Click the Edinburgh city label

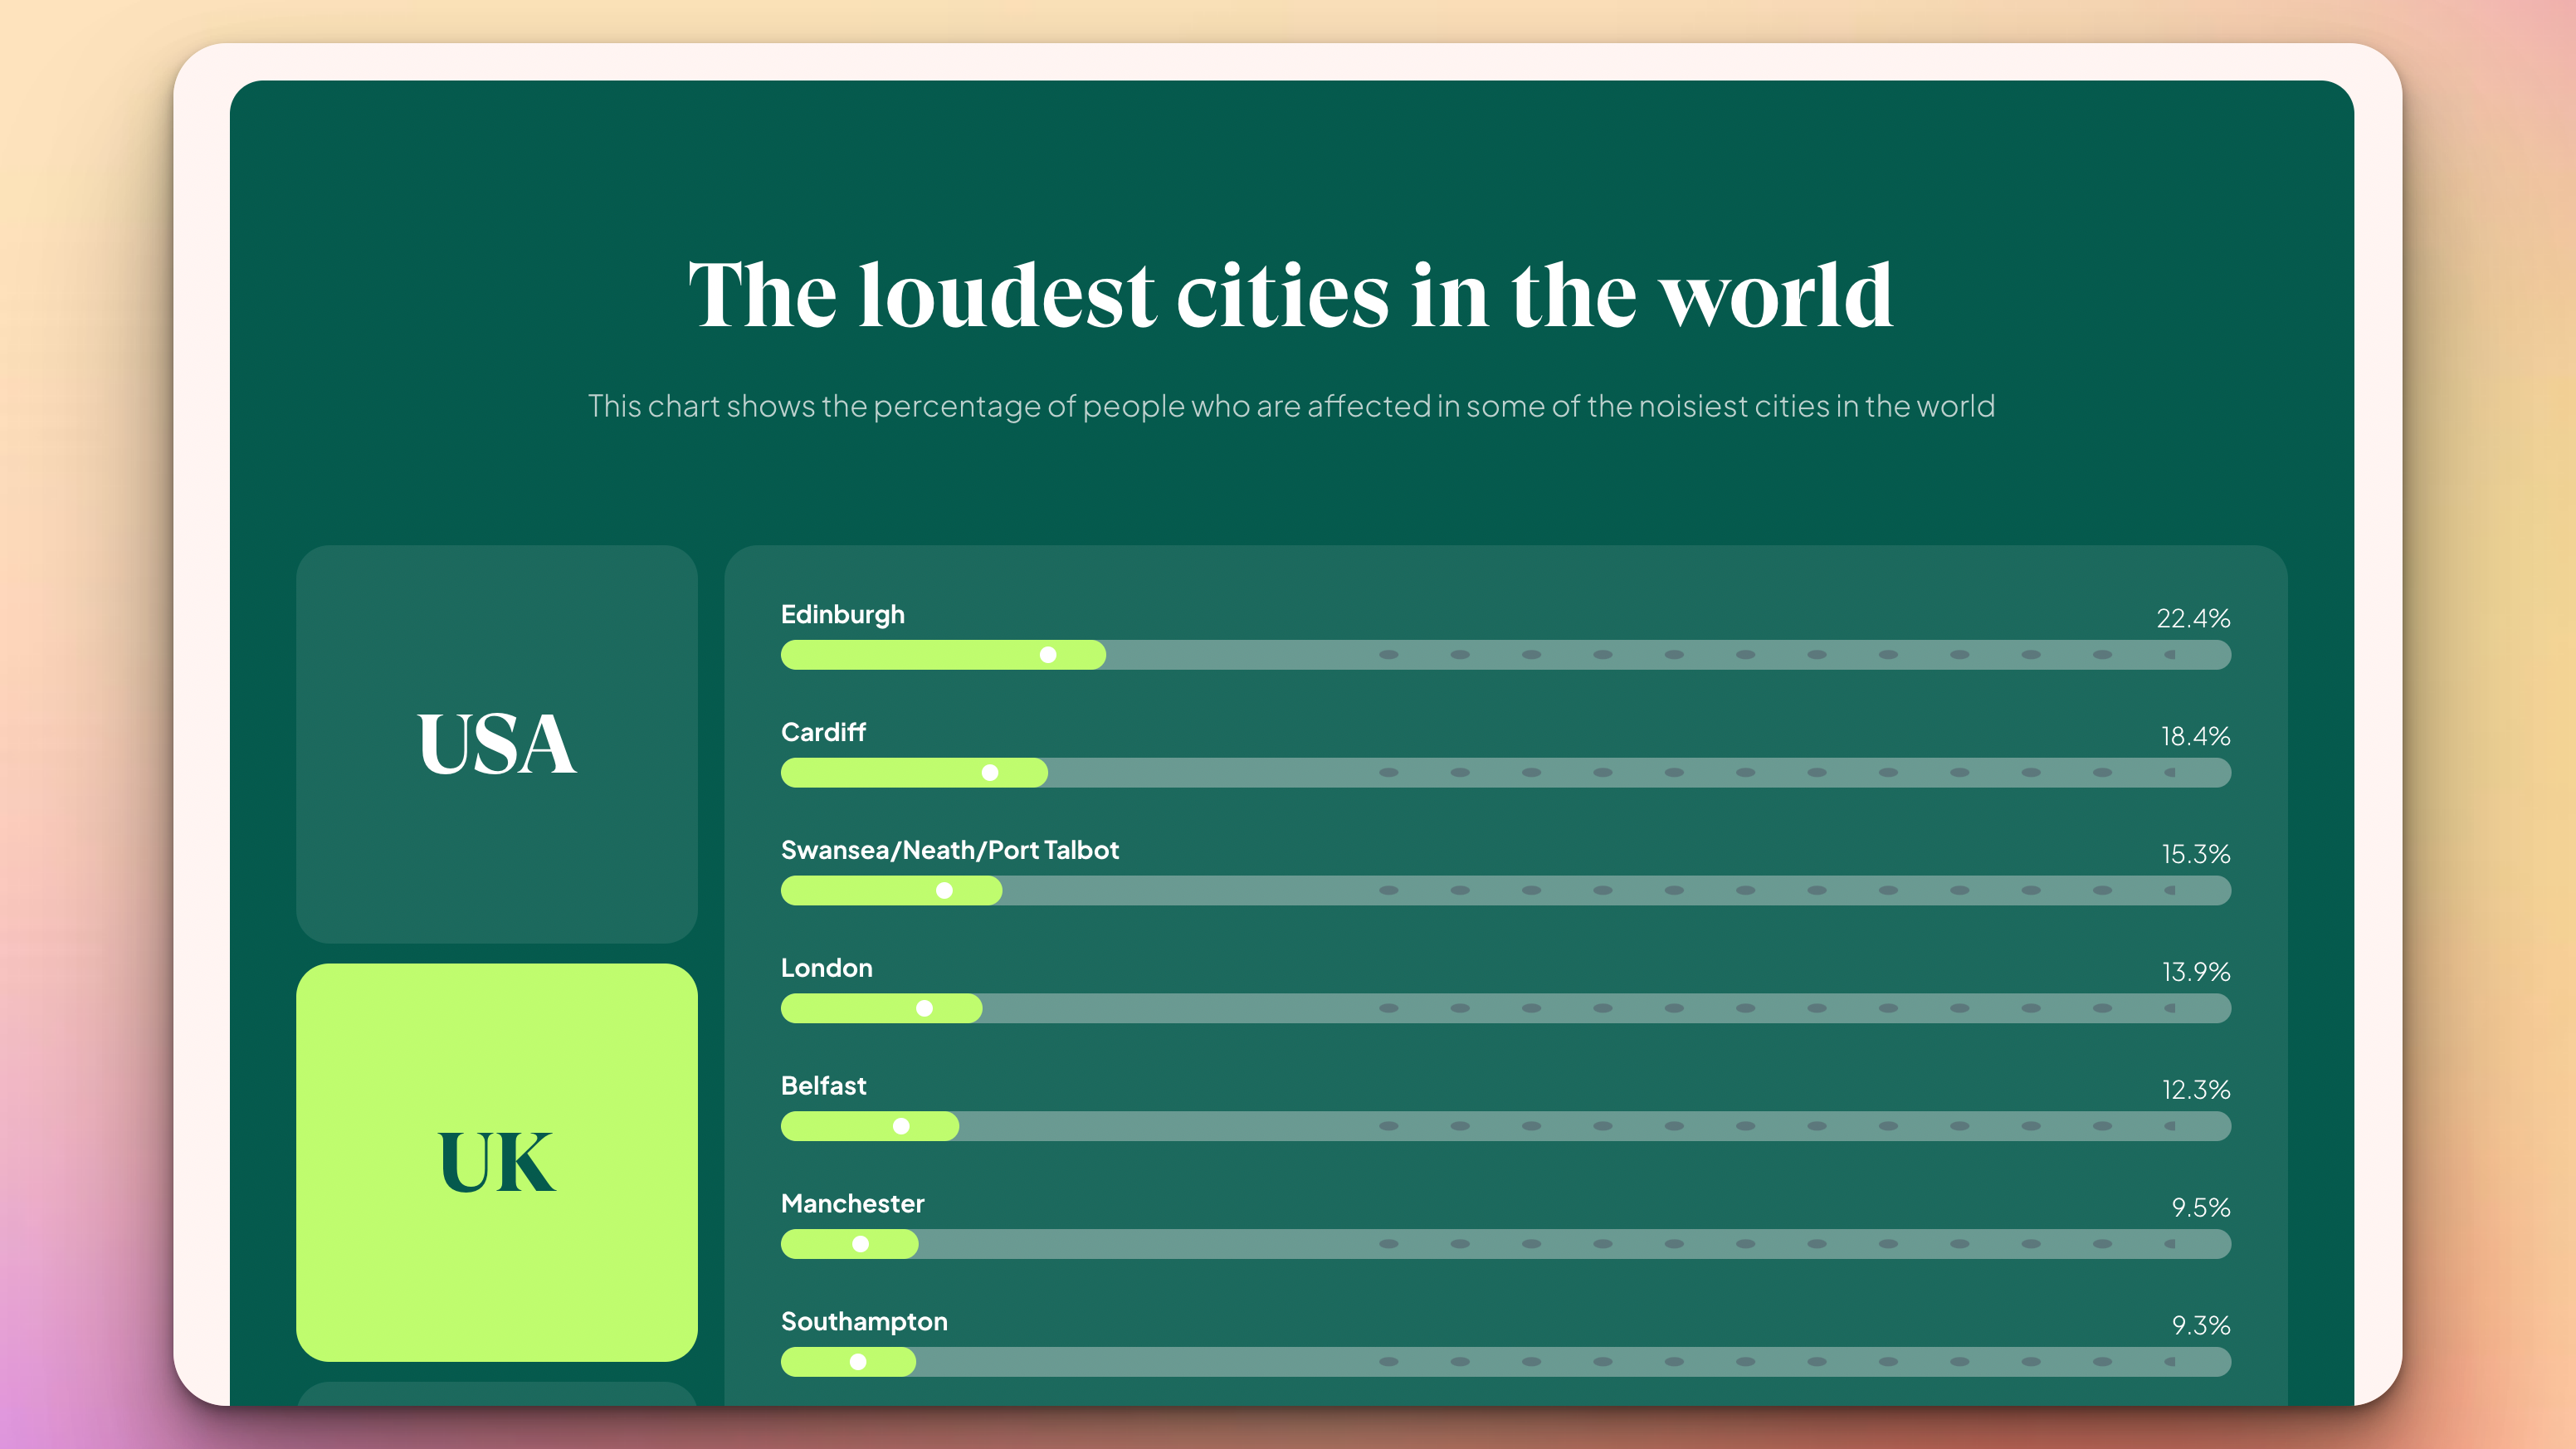[x=842, y=615]
